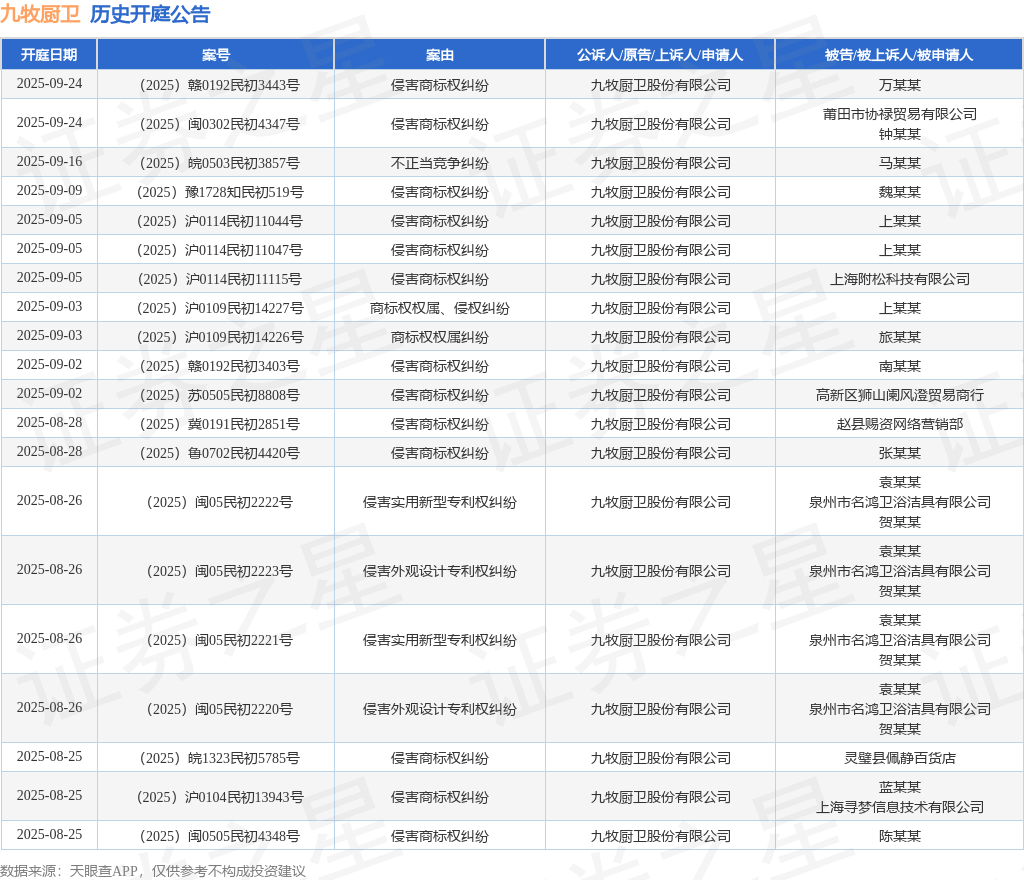The height and width of the screenshot is (880, 1024).
Task: Select case number （2025）鲁0702民初4420号
Action: coord(216,453)
